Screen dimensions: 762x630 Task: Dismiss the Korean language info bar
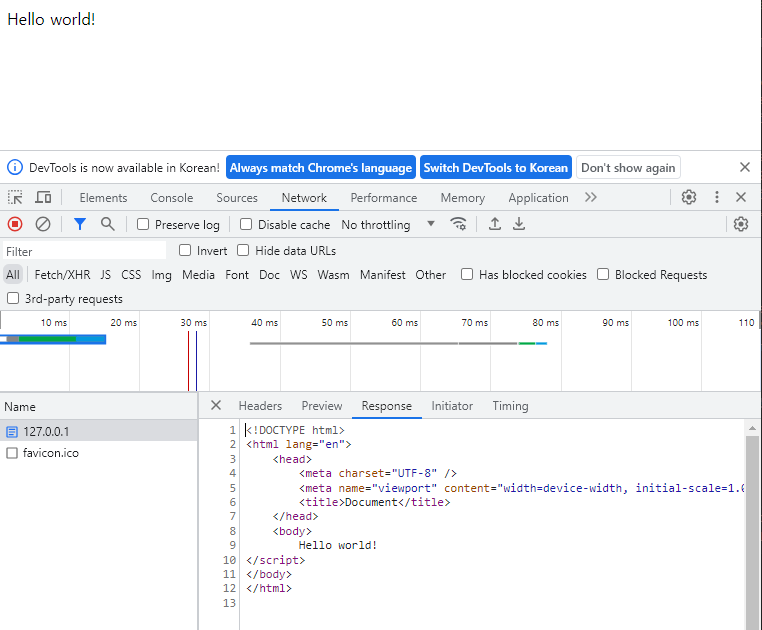tap(745, 167)
